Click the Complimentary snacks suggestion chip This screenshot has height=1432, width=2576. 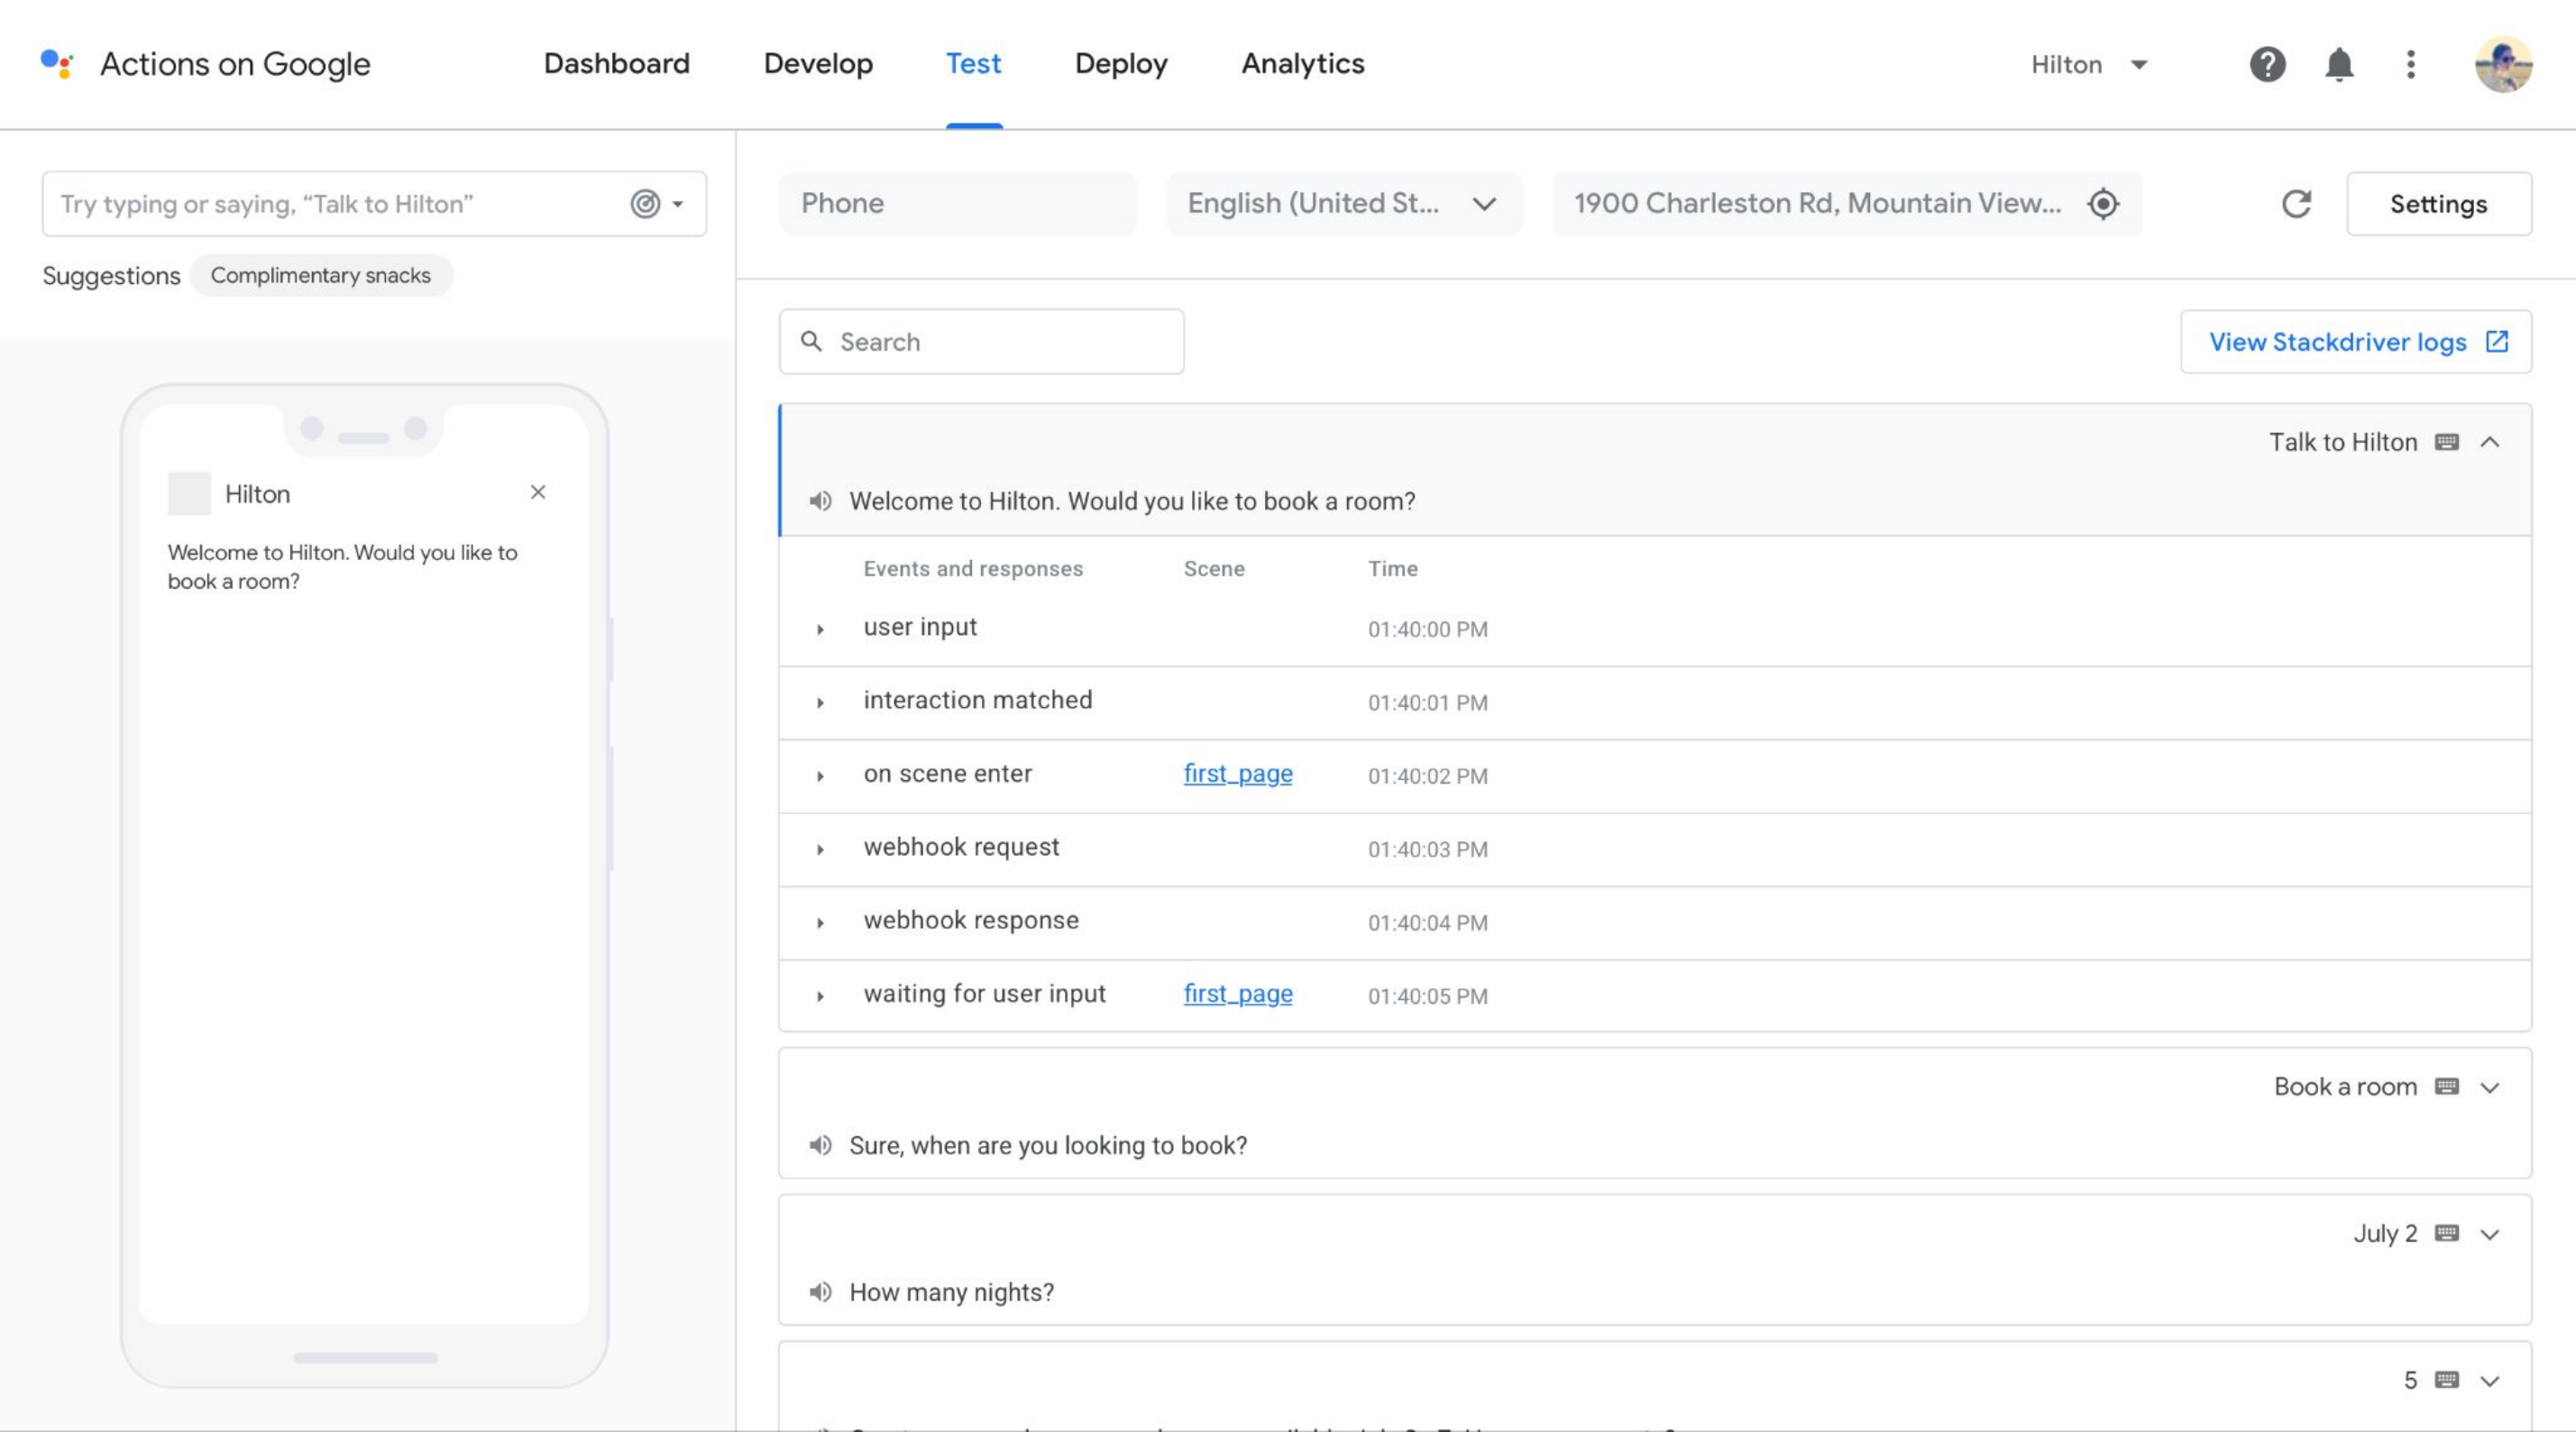click(320, 275)
